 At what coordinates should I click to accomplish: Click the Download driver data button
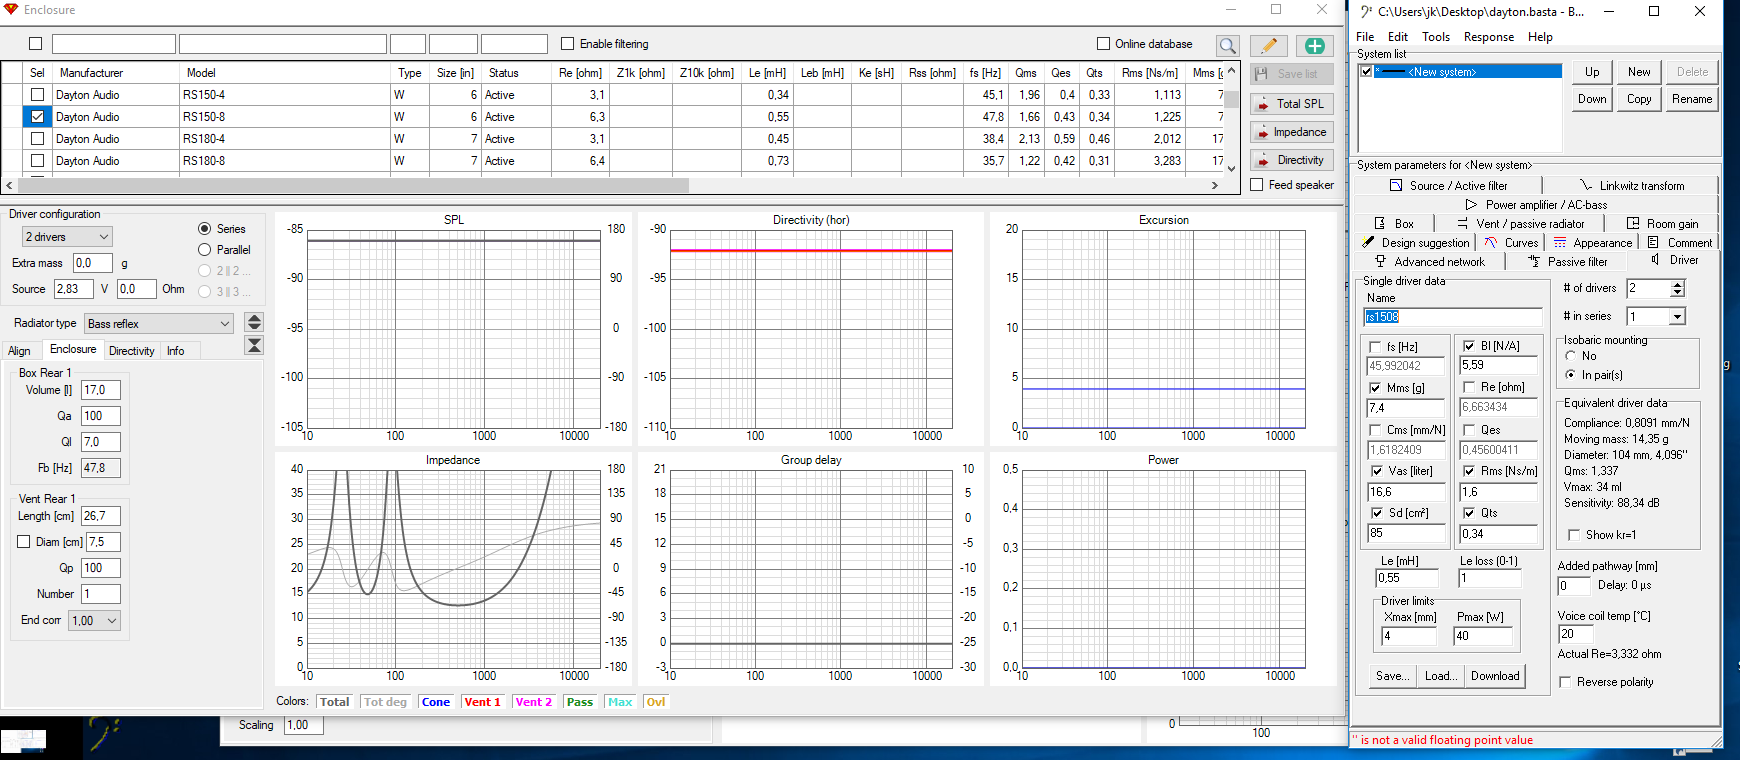[x=1495, y=676]
